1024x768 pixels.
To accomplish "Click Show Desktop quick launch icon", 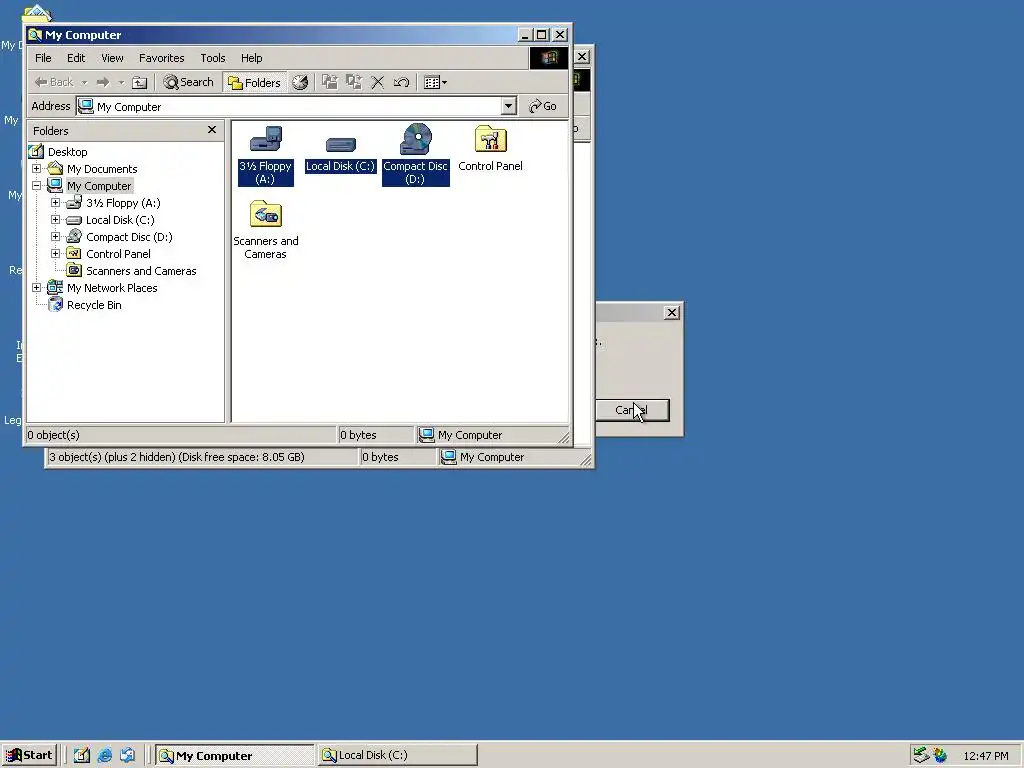I will [x=82, y=756].
